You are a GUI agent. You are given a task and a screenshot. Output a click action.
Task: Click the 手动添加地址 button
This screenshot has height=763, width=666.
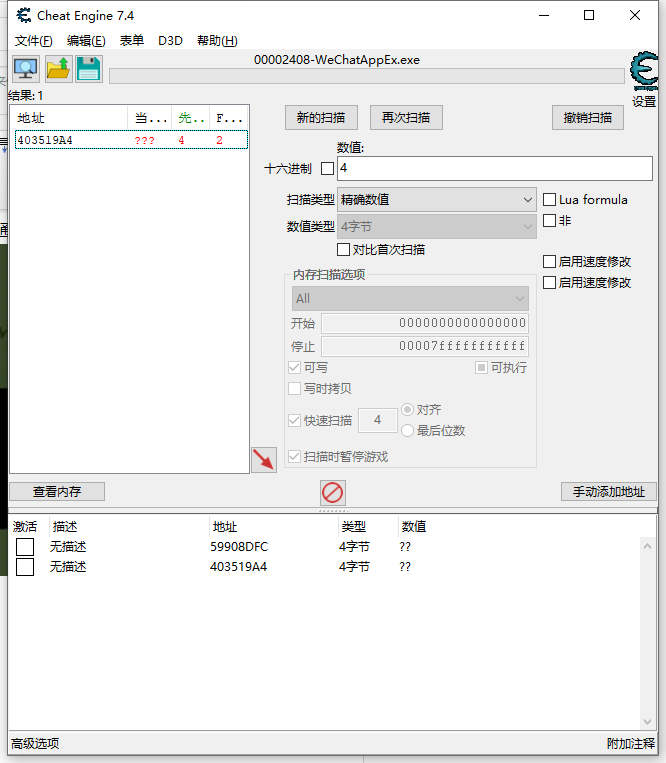609,491
